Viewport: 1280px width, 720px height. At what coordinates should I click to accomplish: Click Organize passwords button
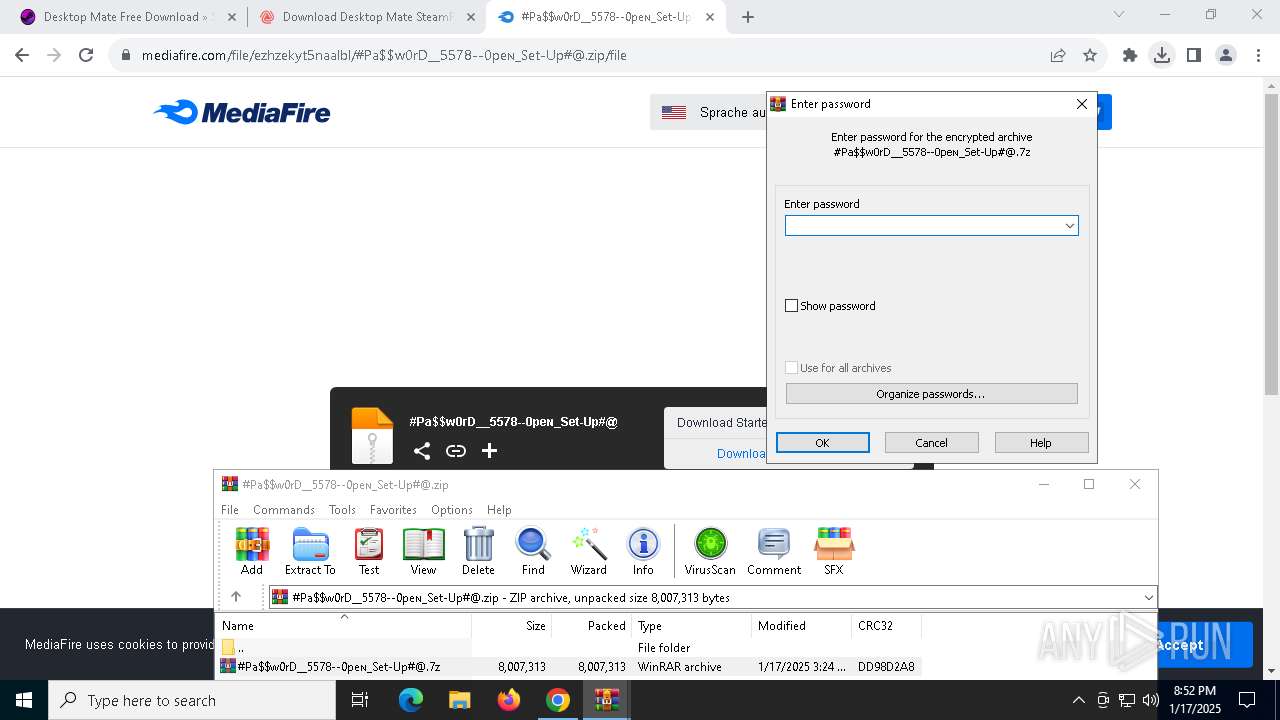(931, 394)
